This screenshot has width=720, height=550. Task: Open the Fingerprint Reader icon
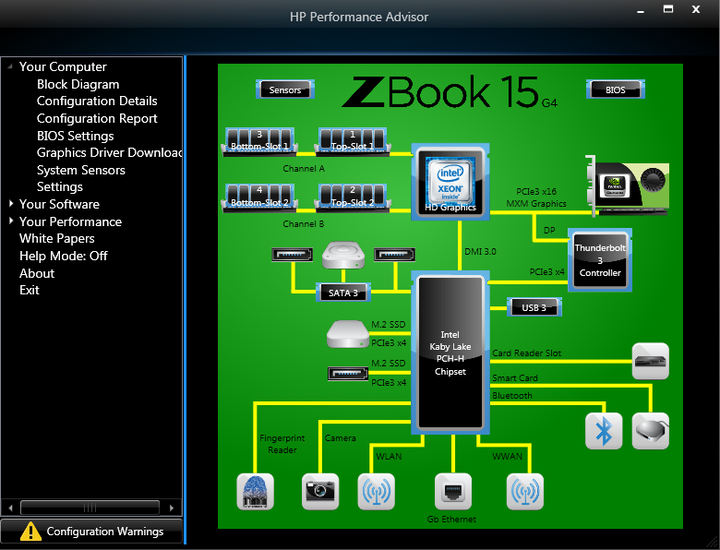click(255, 492)
